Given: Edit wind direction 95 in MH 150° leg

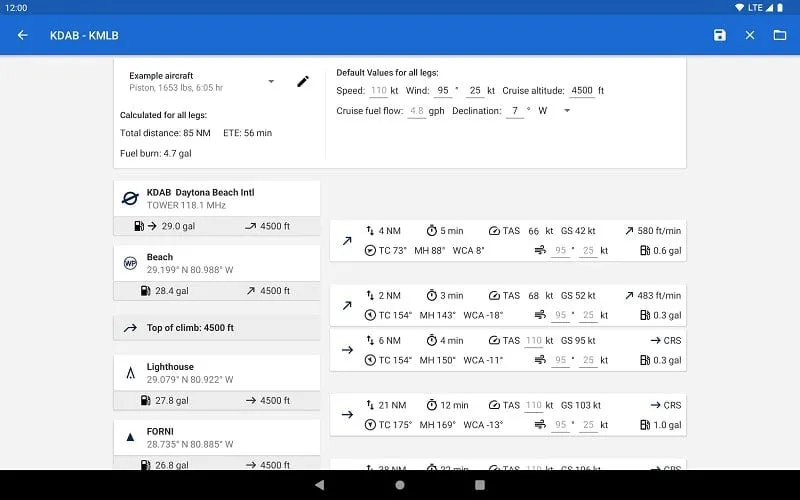Looking at the screenshot, I should click(x=561, y=360).
